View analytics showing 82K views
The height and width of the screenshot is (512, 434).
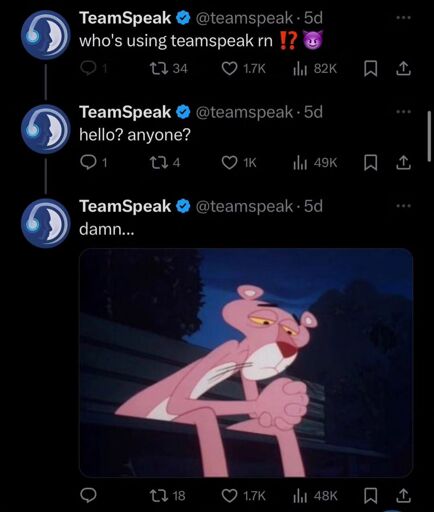[315, 69]
